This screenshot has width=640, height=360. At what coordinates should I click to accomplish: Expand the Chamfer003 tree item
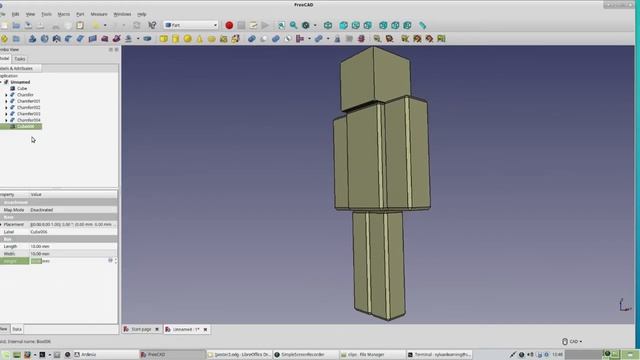(6, 114)
